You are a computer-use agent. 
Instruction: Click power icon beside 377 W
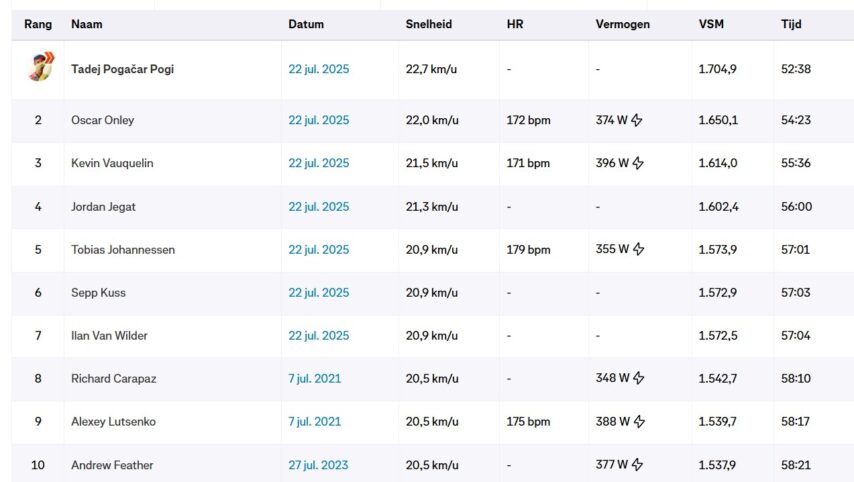[637, 465]
